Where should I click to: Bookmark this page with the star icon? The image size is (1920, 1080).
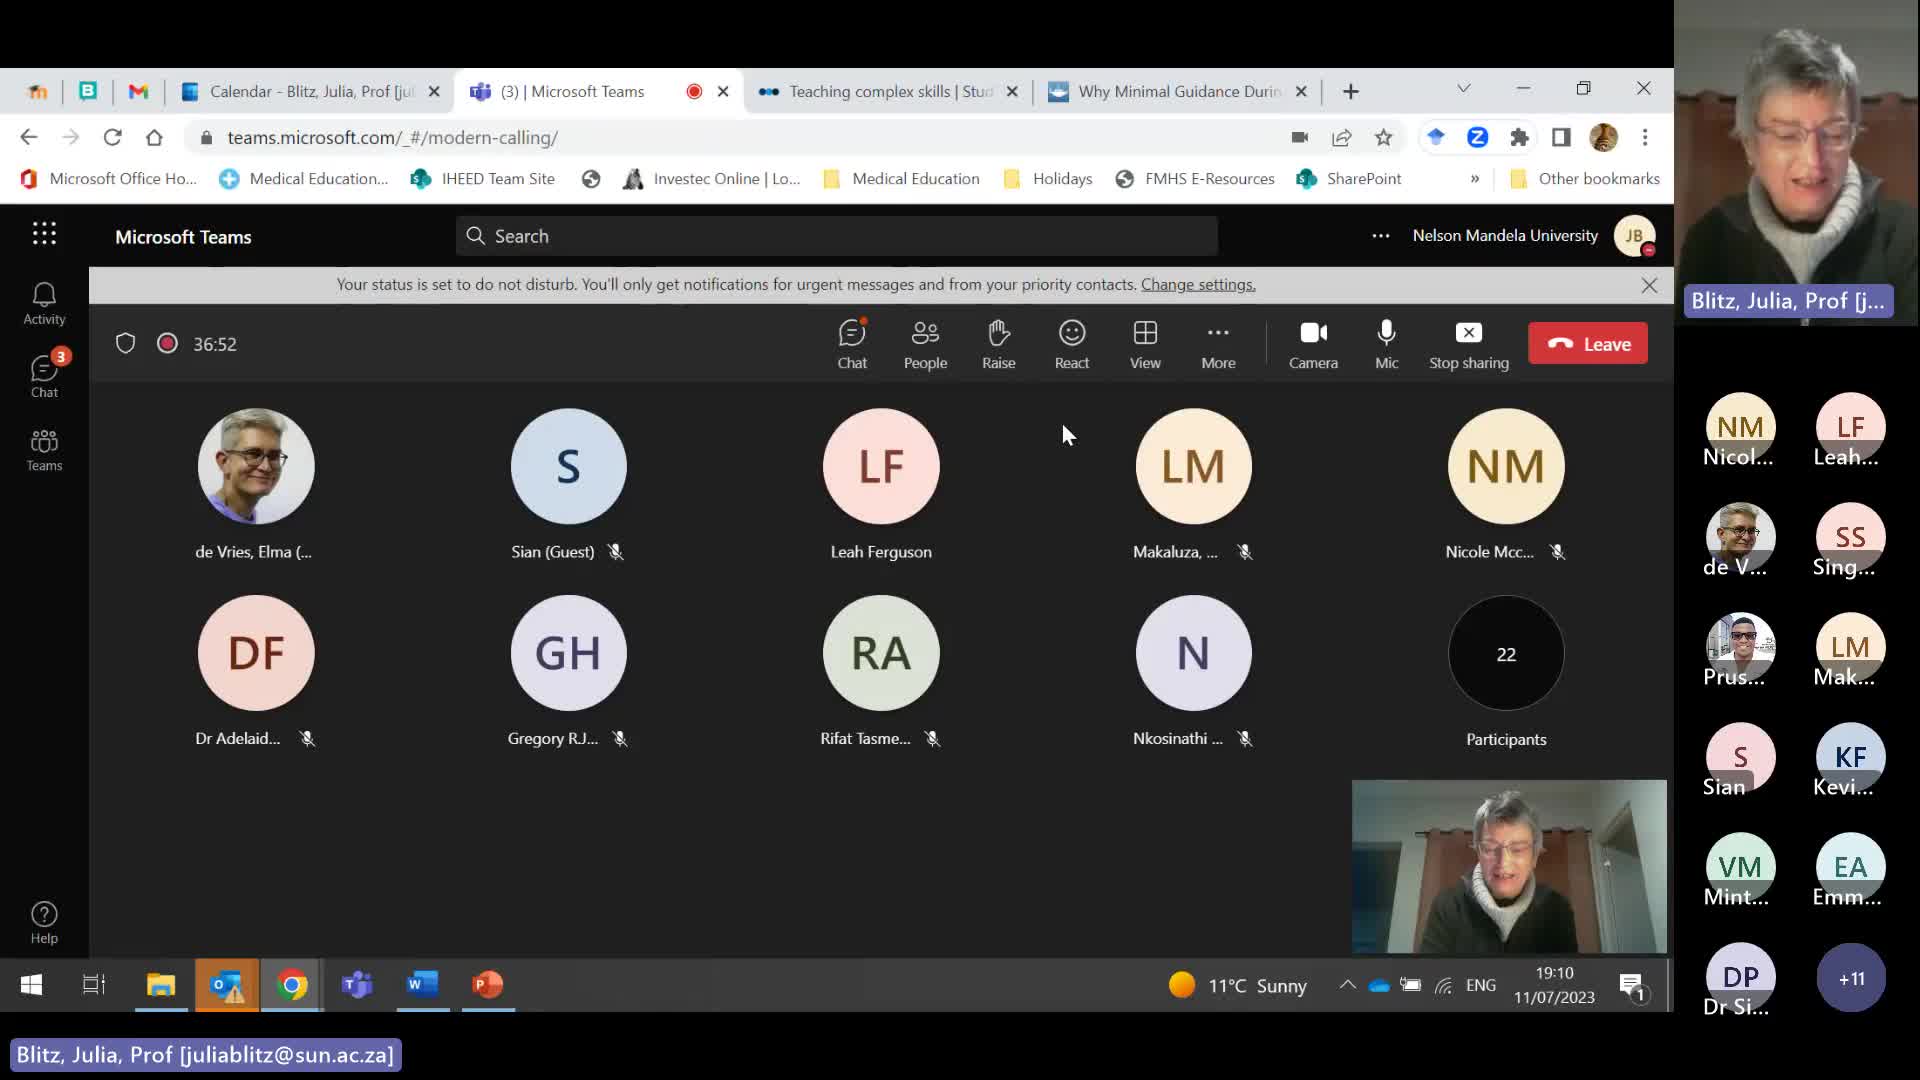tap(1383, 138)
